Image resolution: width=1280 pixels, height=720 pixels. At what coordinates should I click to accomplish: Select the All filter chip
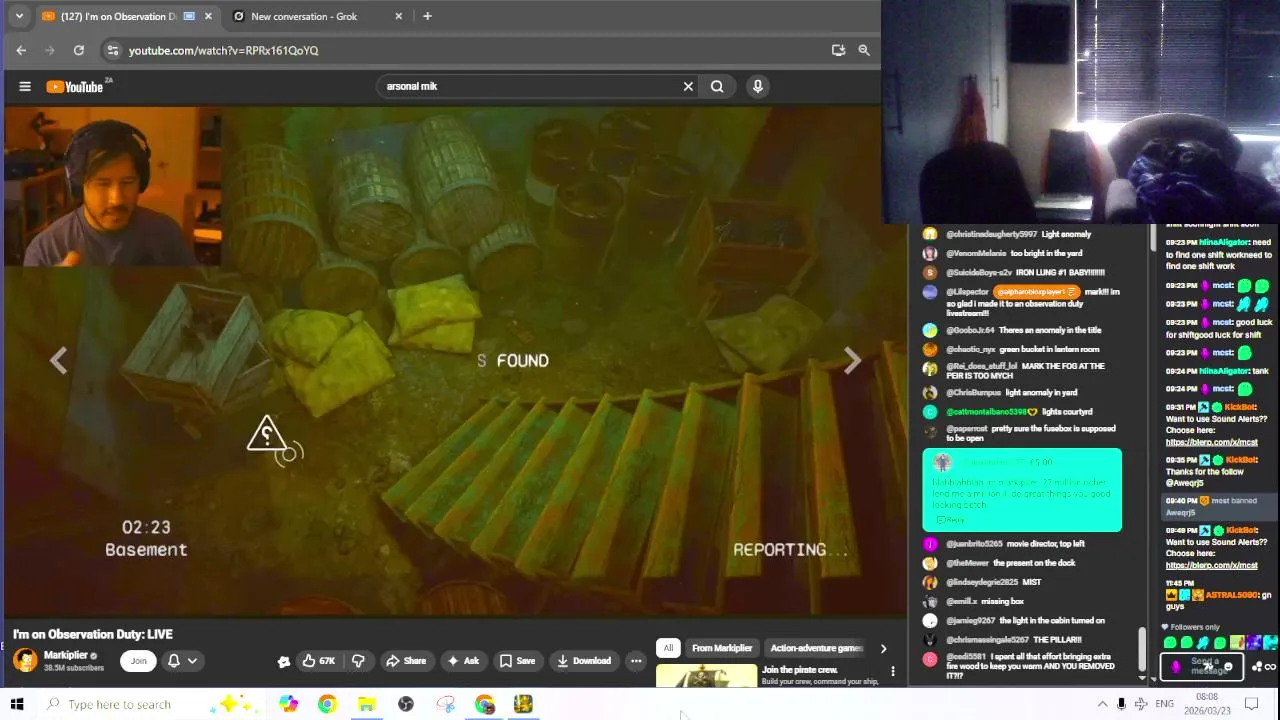click(x=668, y=648)
